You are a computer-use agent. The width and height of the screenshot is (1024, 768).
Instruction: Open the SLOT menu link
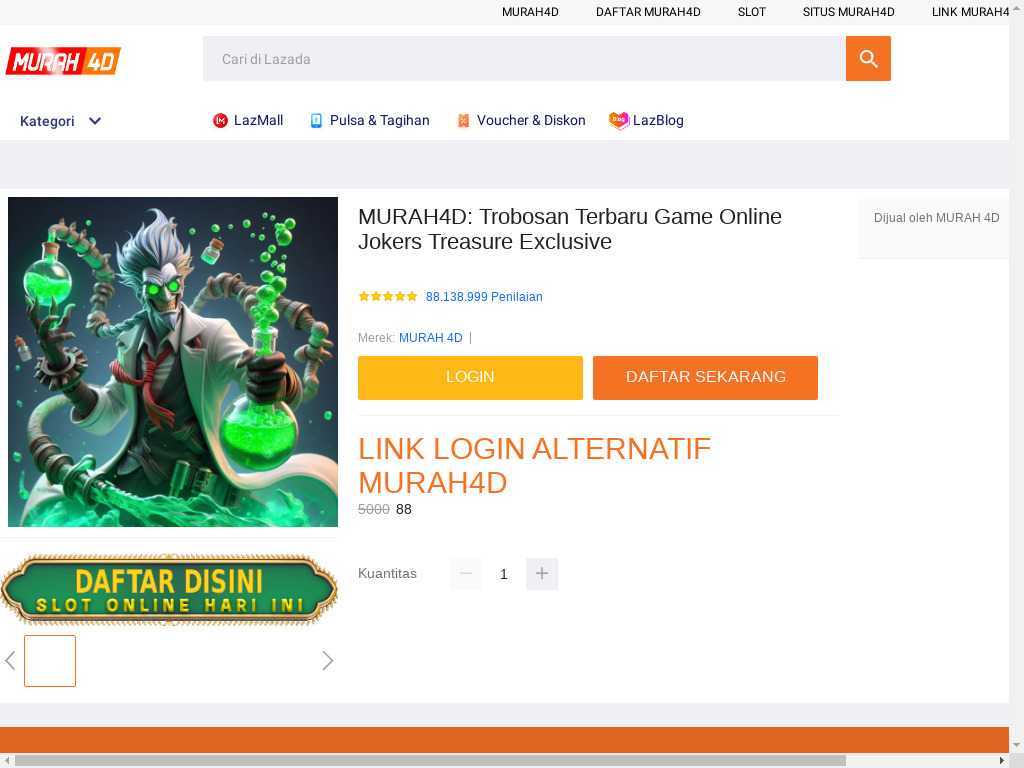coord(752,12)
